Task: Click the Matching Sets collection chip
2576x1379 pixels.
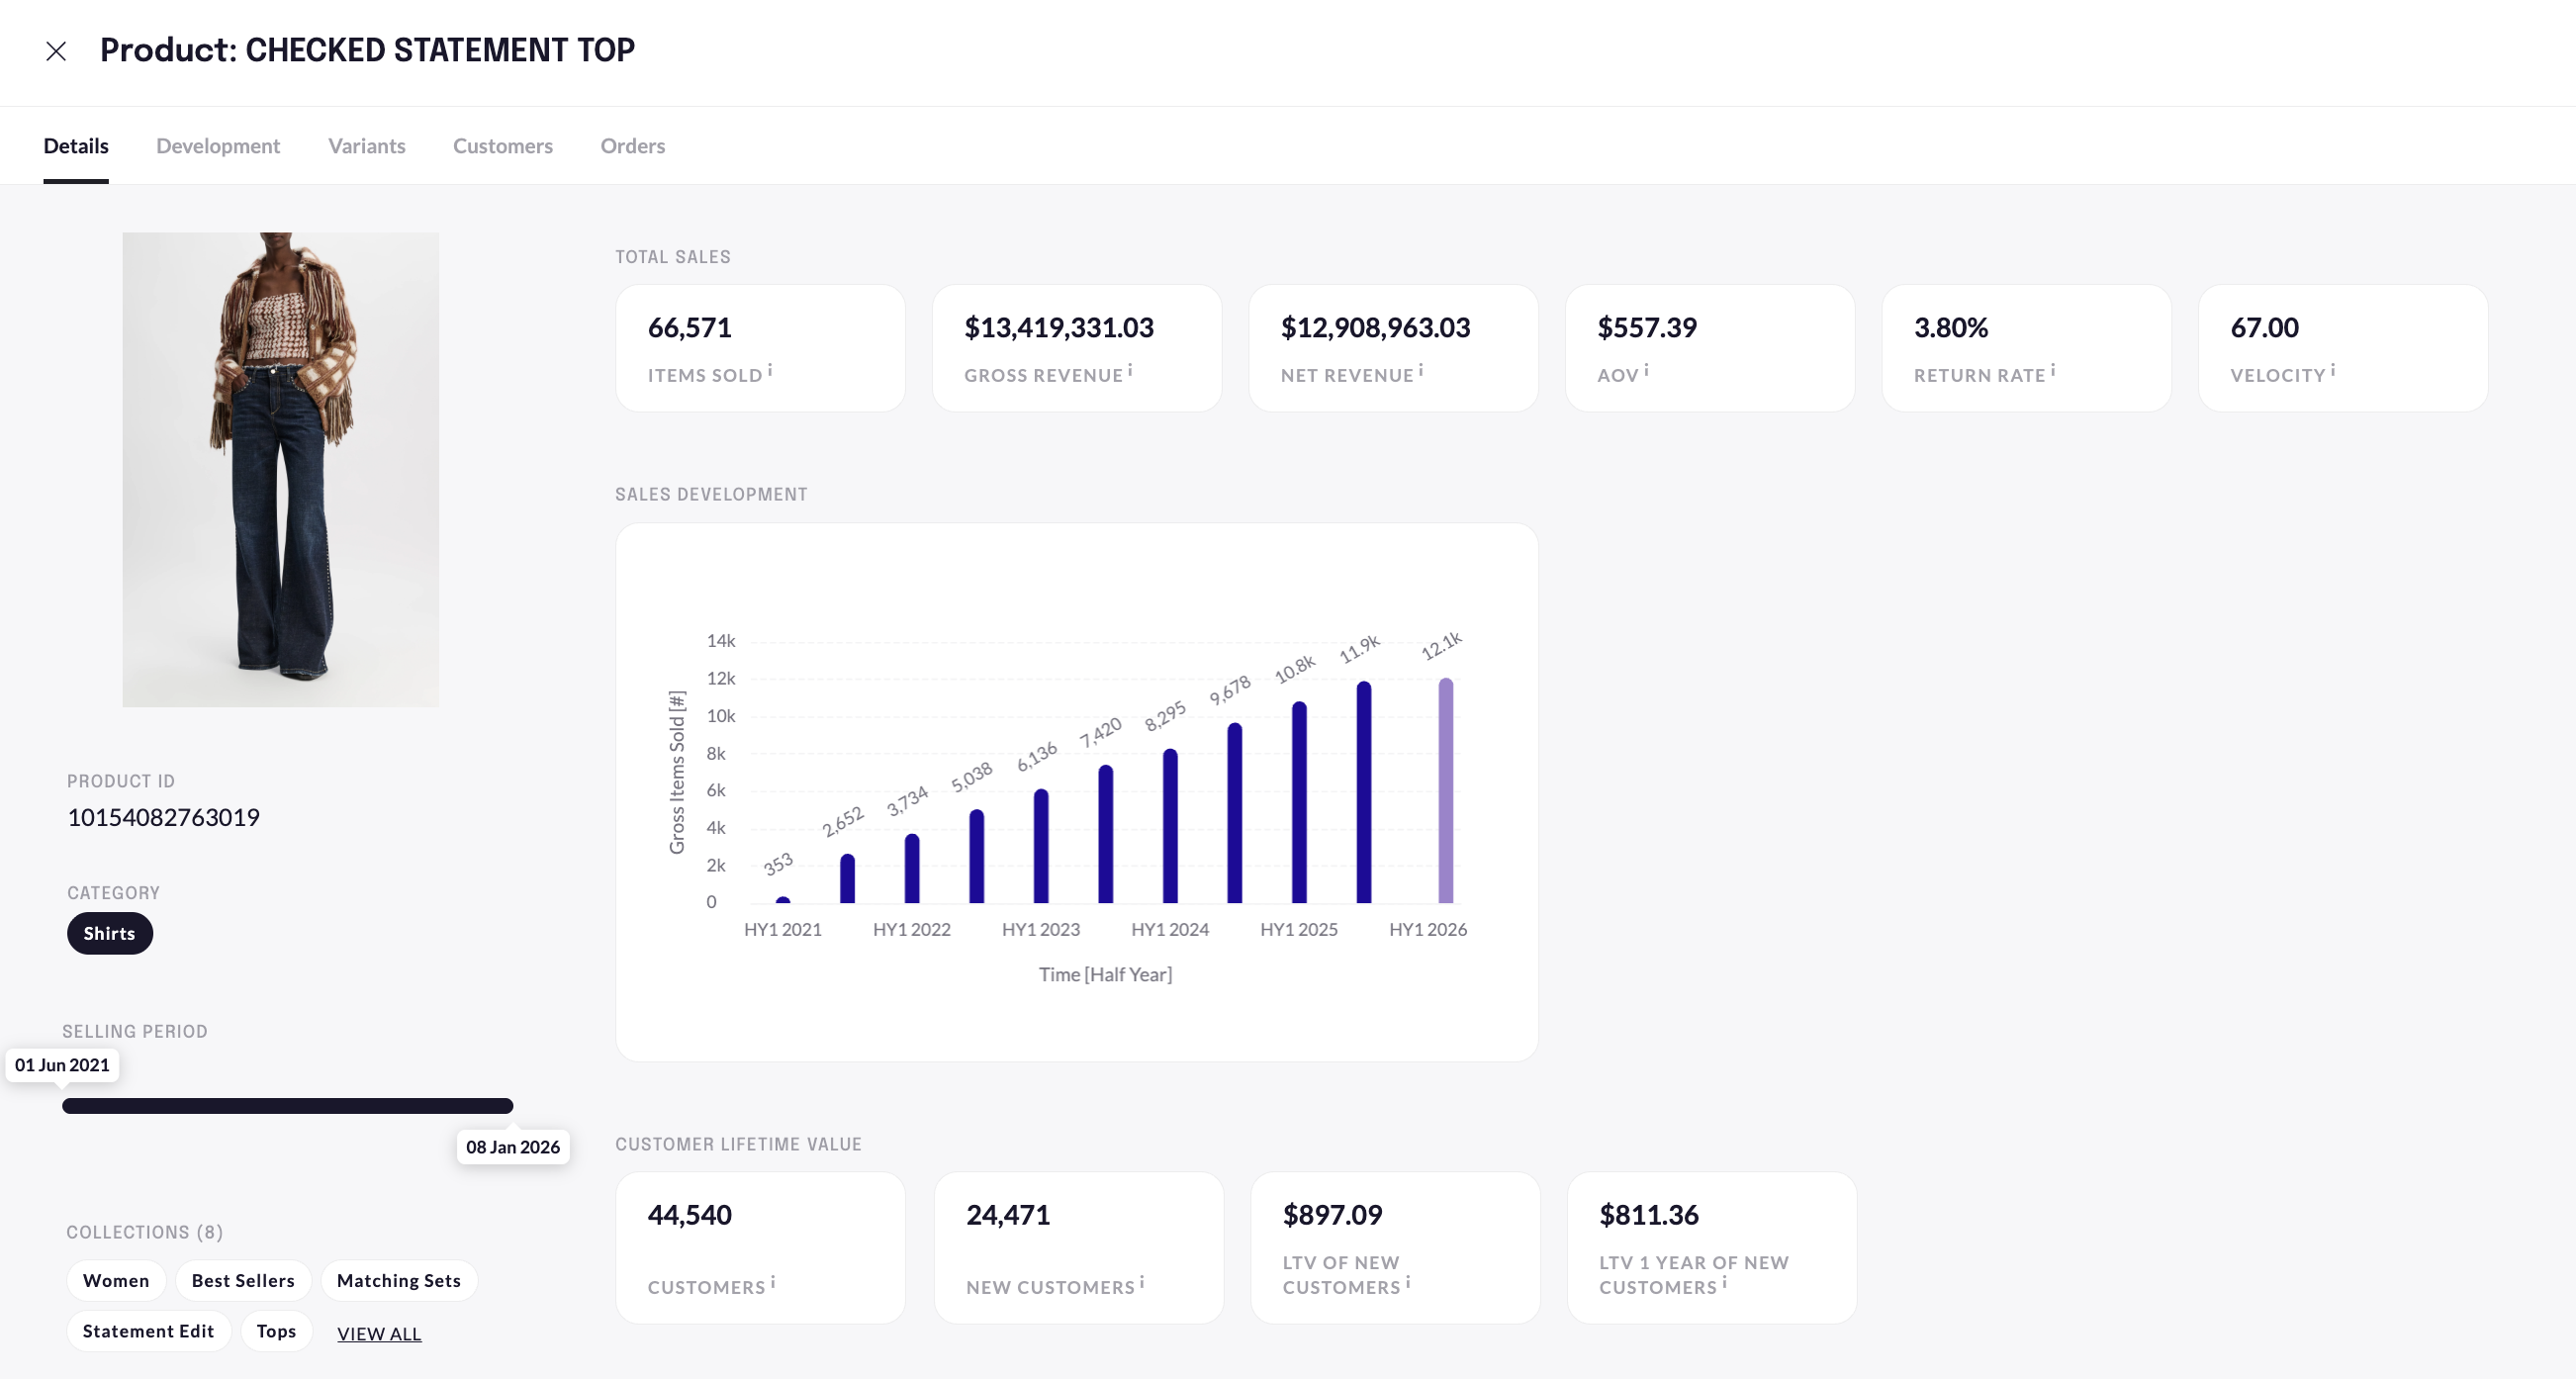Action: [398, 1281]
